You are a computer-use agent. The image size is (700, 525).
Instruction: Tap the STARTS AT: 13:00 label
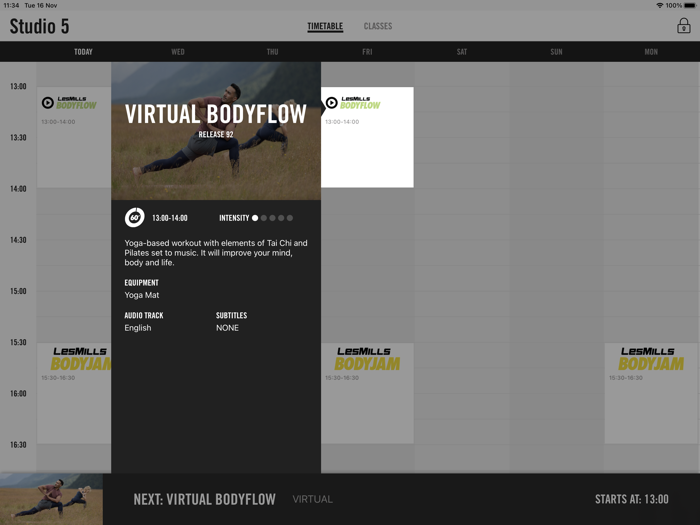(x=632, y=499)
